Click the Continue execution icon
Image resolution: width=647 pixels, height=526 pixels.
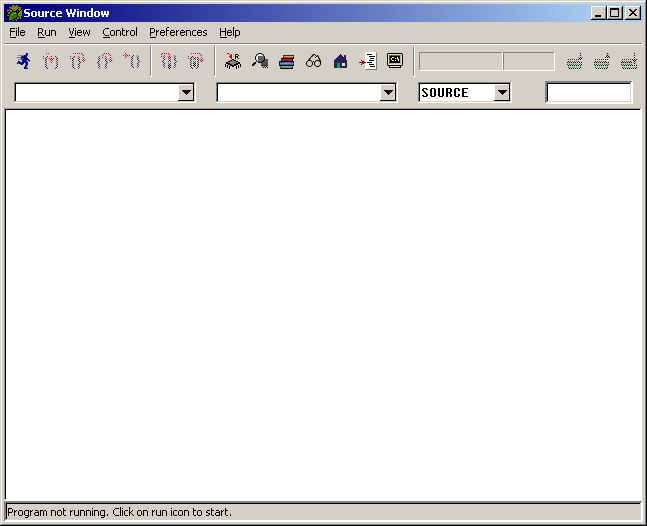tap(132, 61)
